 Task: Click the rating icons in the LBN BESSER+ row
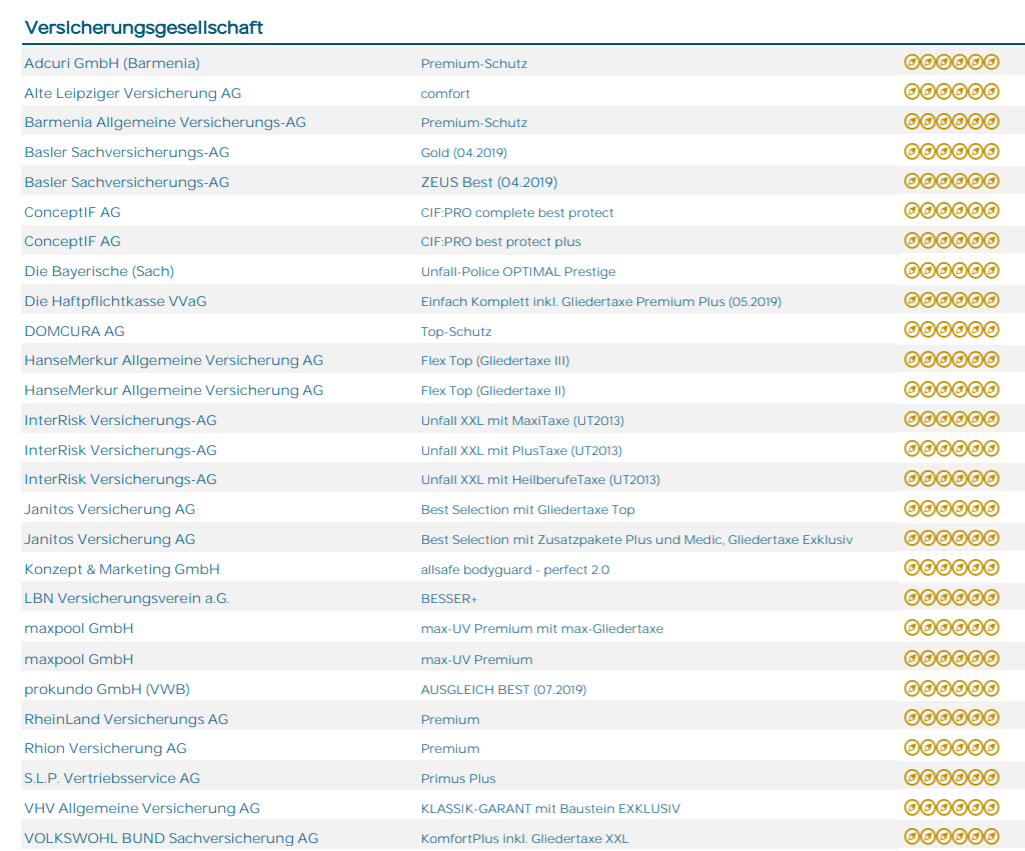click(x=951, y=598)
